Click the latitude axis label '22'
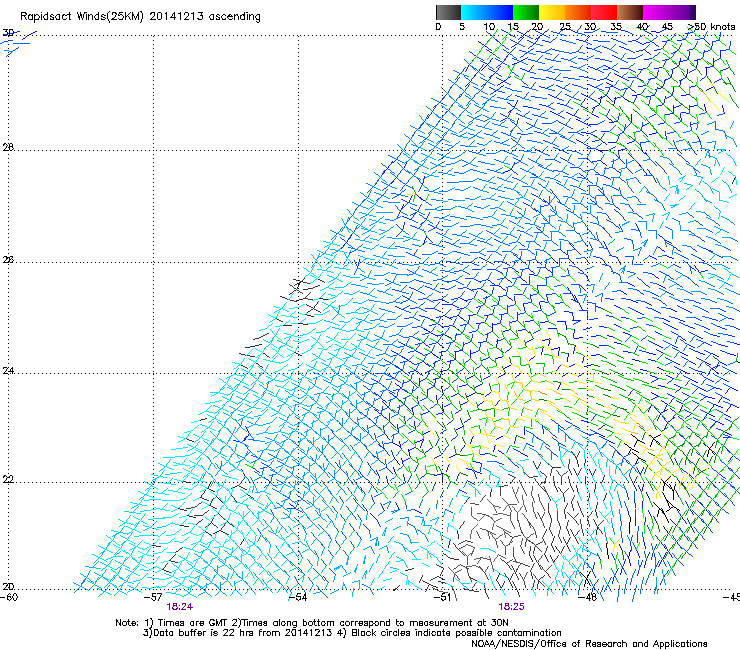The width and height of the screenshot is (740, 650). 8,480
